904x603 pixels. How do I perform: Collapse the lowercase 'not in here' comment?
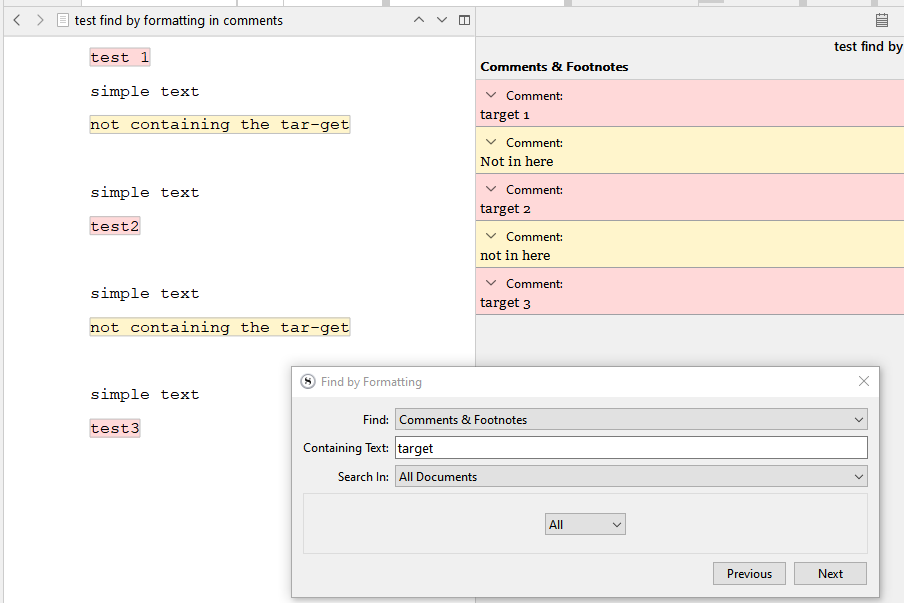[x=491, y=236]
